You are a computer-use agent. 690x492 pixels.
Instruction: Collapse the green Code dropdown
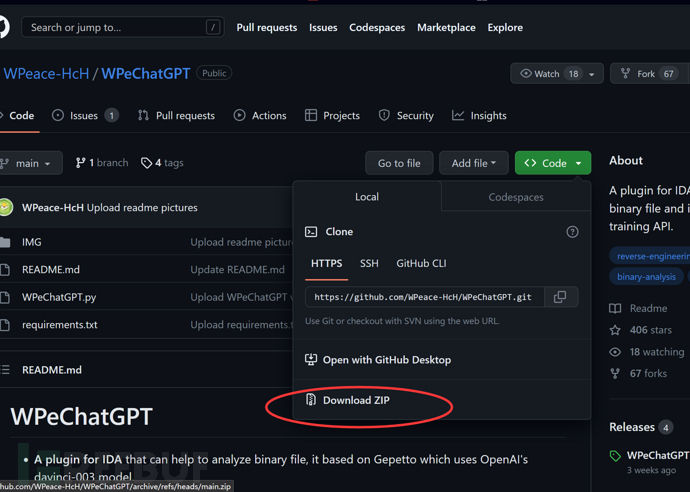click(x=553, y=163)
